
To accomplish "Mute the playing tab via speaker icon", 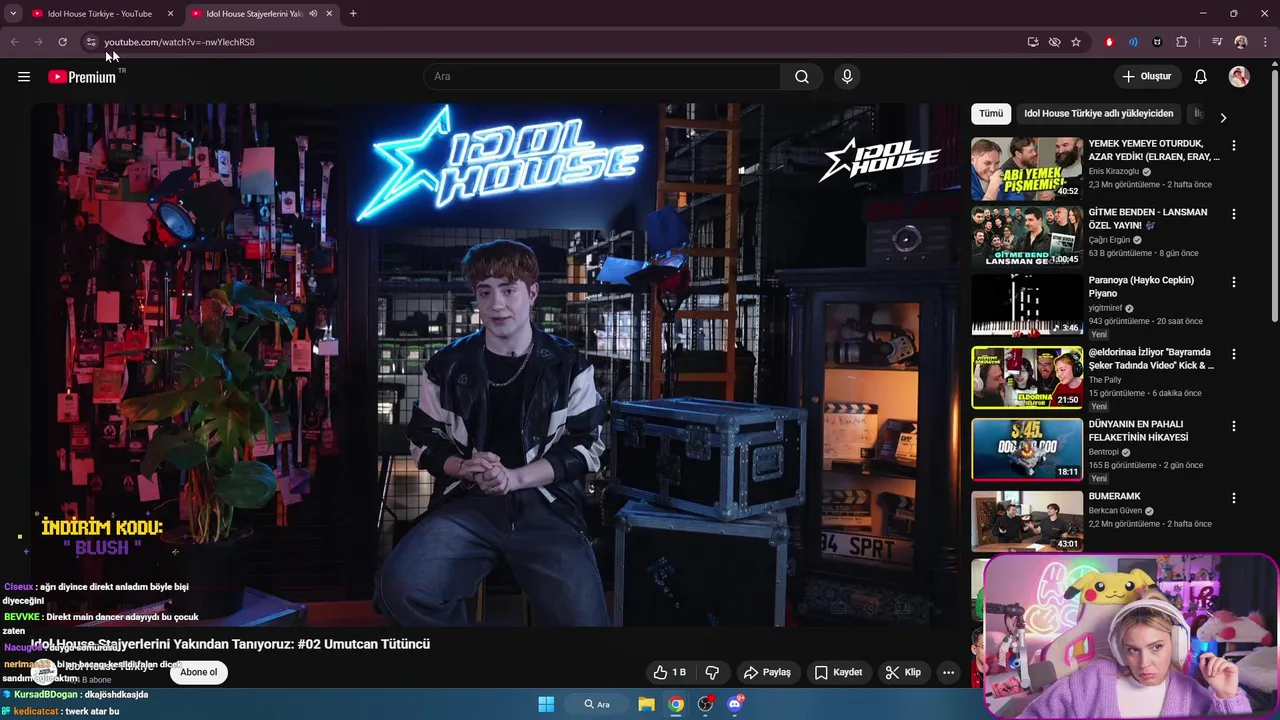I will click(313, 14).
